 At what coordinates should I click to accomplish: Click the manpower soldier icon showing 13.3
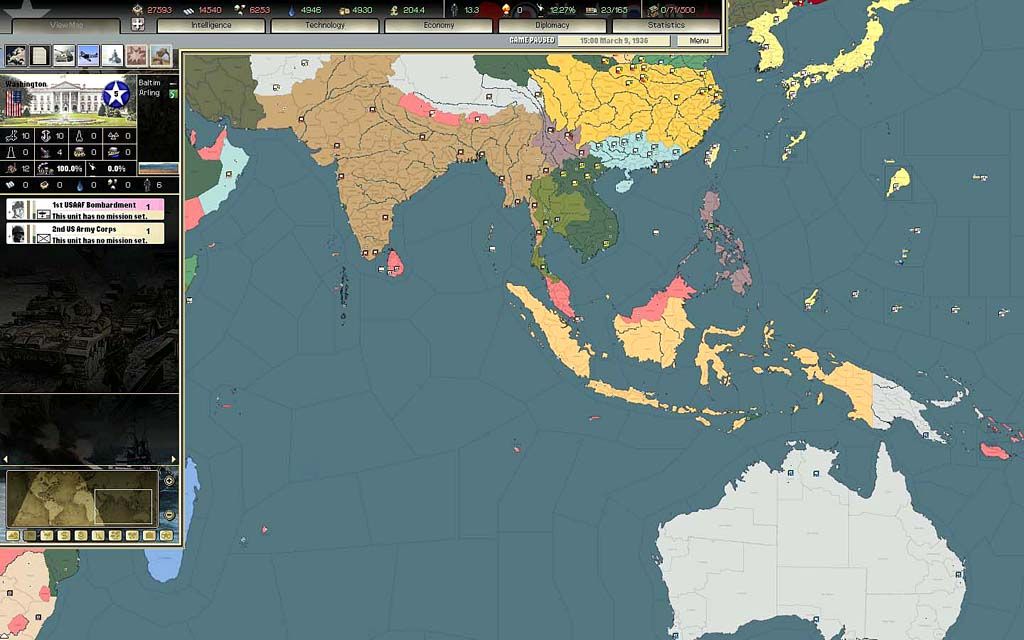tap(454, 10)
